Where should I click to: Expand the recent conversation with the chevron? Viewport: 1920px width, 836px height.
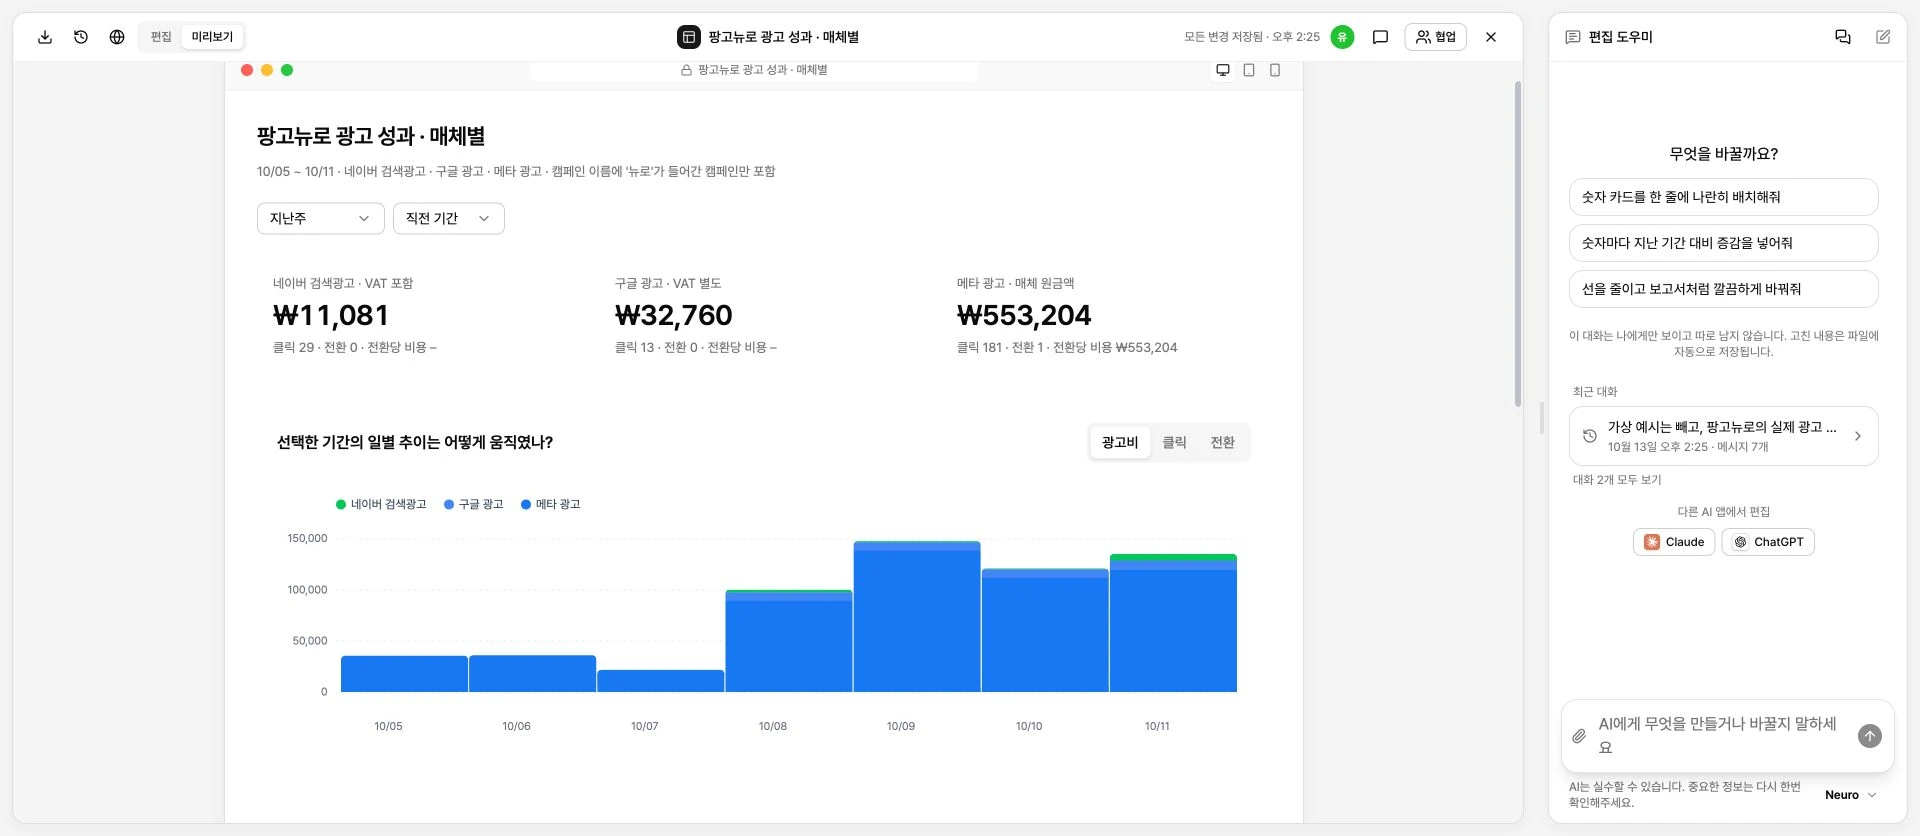click(1857, 436)
